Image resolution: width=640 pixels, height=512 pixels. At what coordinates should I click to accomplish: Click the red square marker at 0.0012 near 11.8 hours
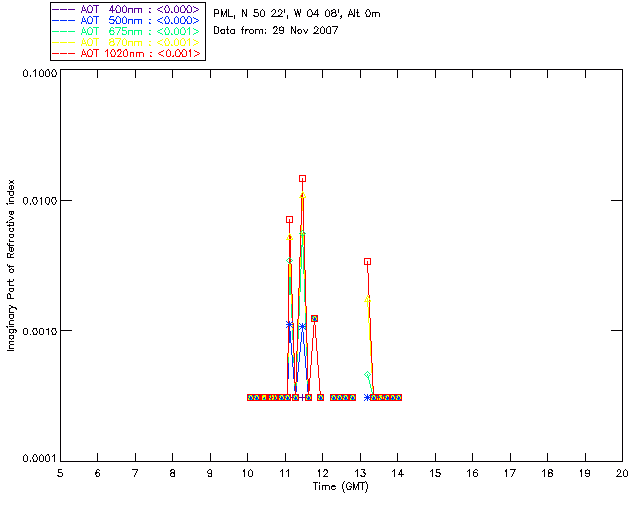(314, 318)
